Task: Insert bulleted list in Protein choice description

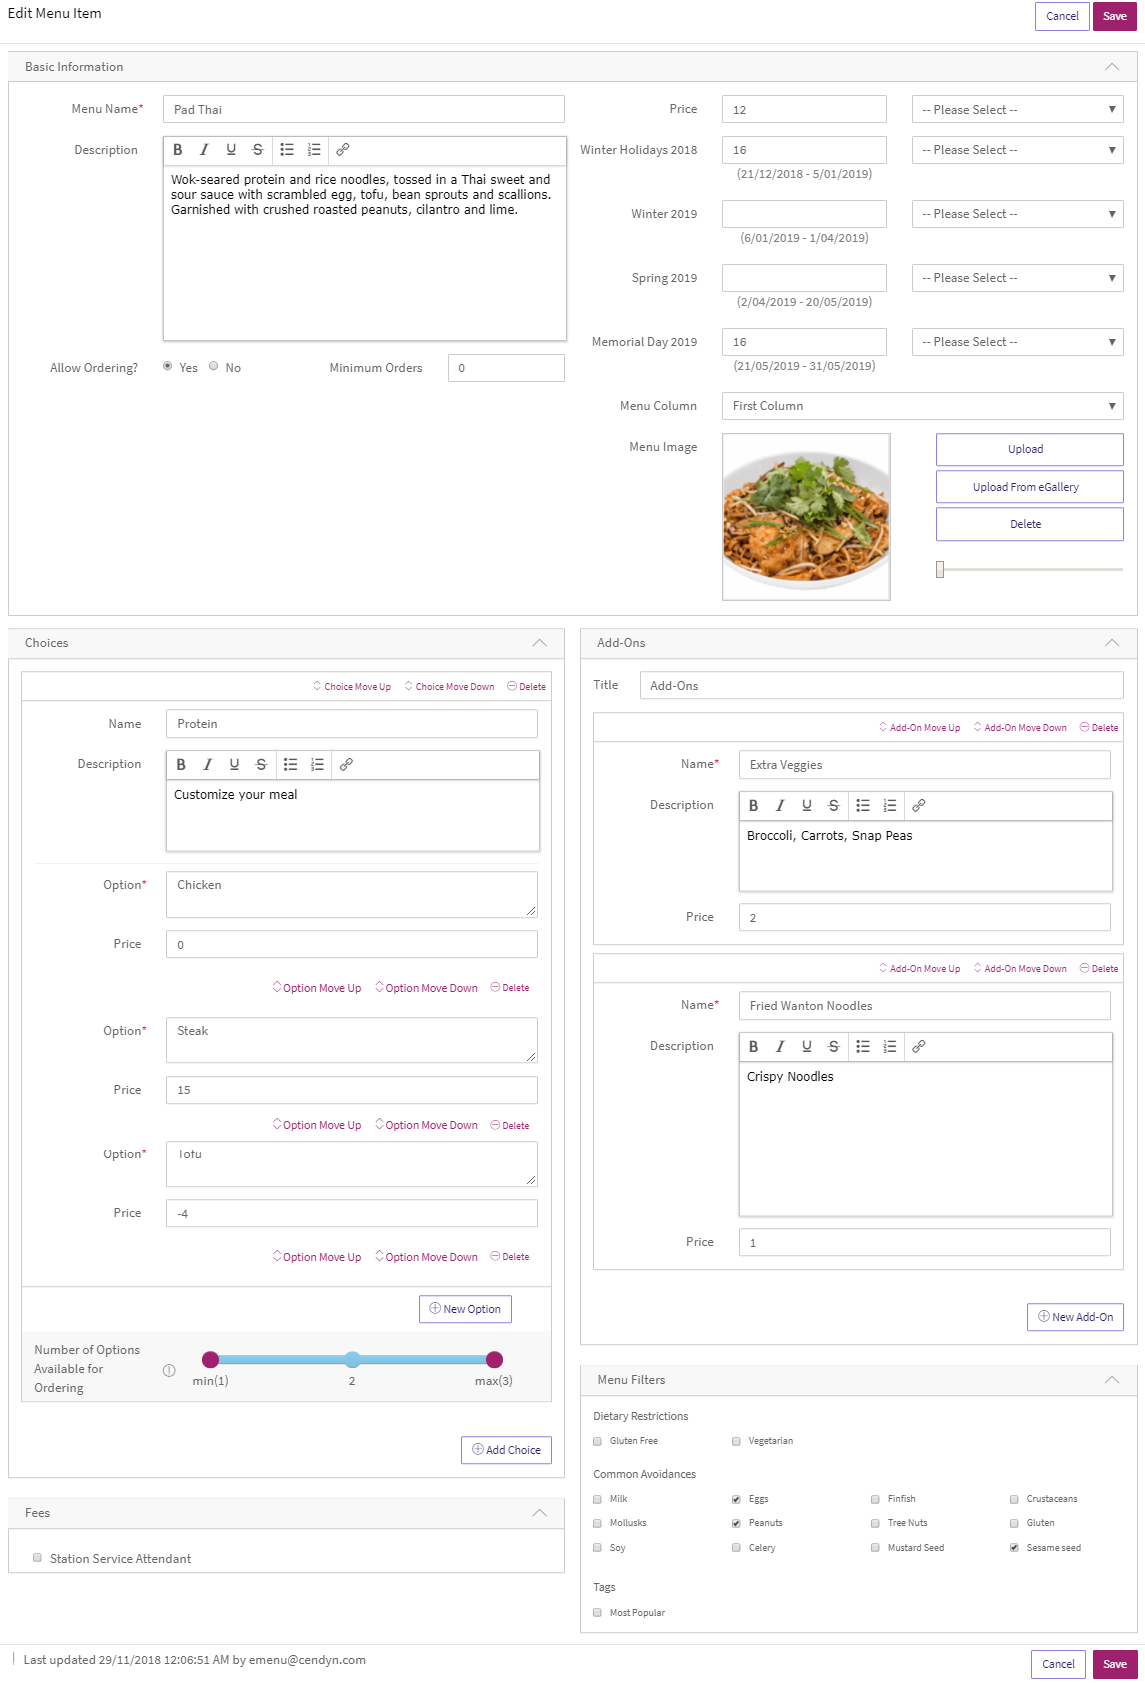Action: point(290,765)
